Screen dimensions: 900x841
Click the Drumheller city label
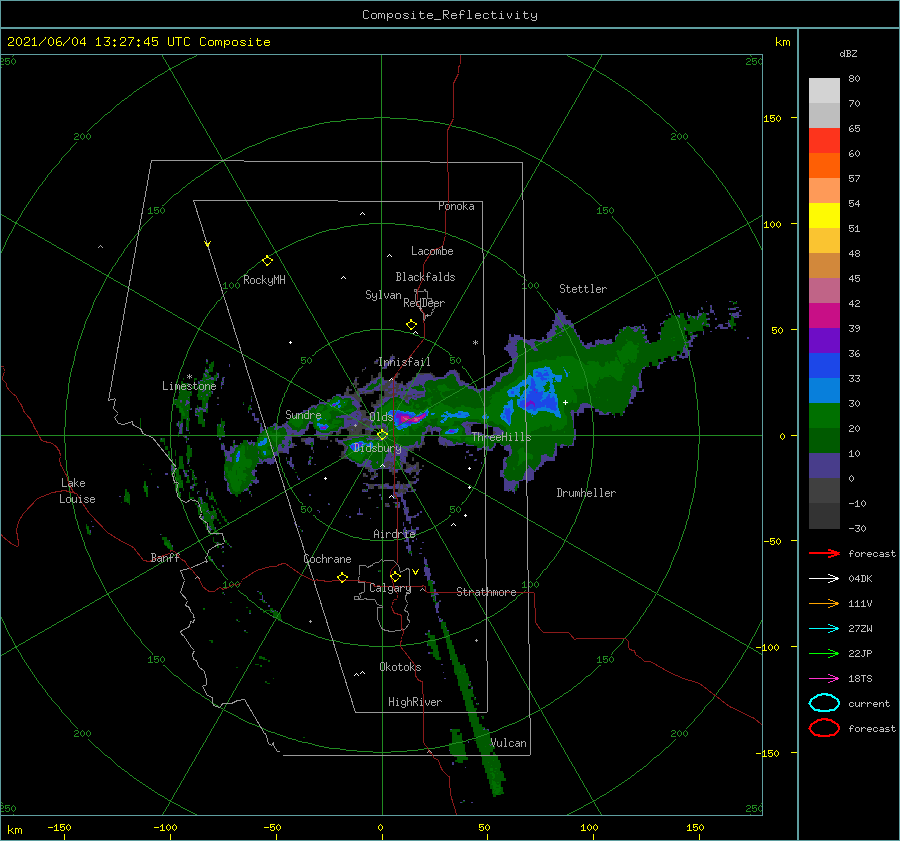586,493
